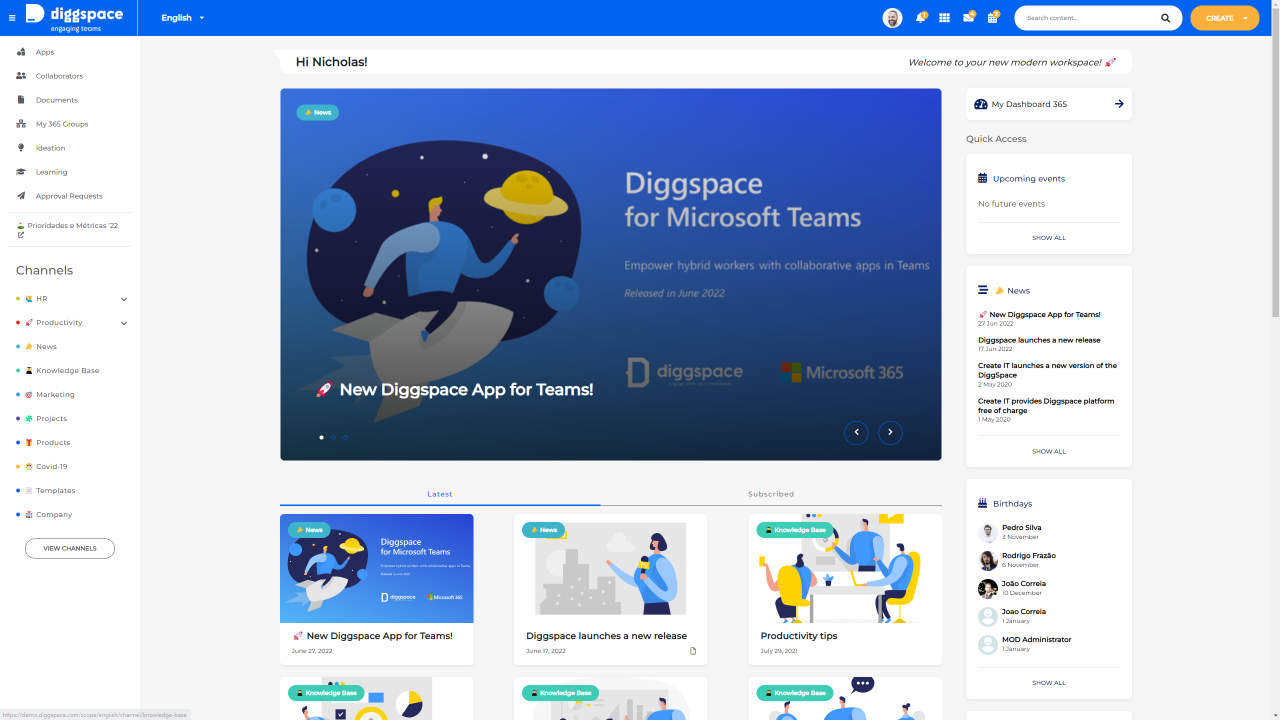Screen dimensions: 1280x720
Task: Select the second carousel dot indicator
Action: (333, 437)
